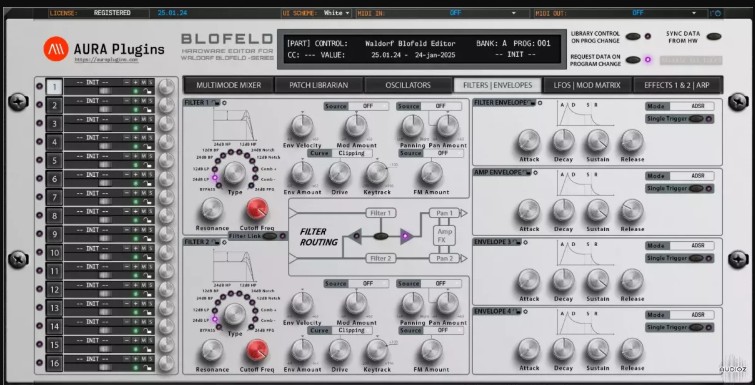Open Filter 2 Curve Clipping dropdown
Image resolution: width=755 pixels, height=385 pixels.
click(351, 331)
